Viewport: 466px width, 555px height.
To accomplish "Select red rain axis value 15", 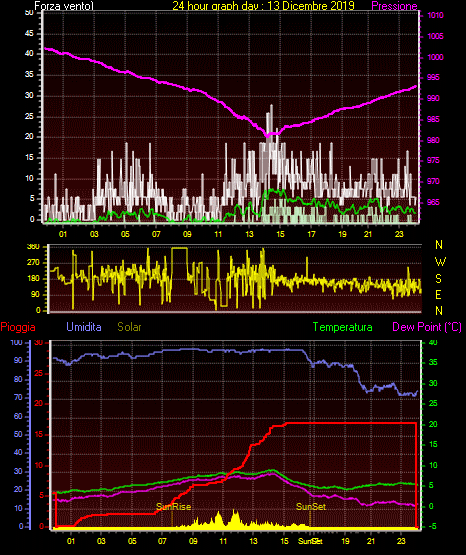I will point(39,434).
